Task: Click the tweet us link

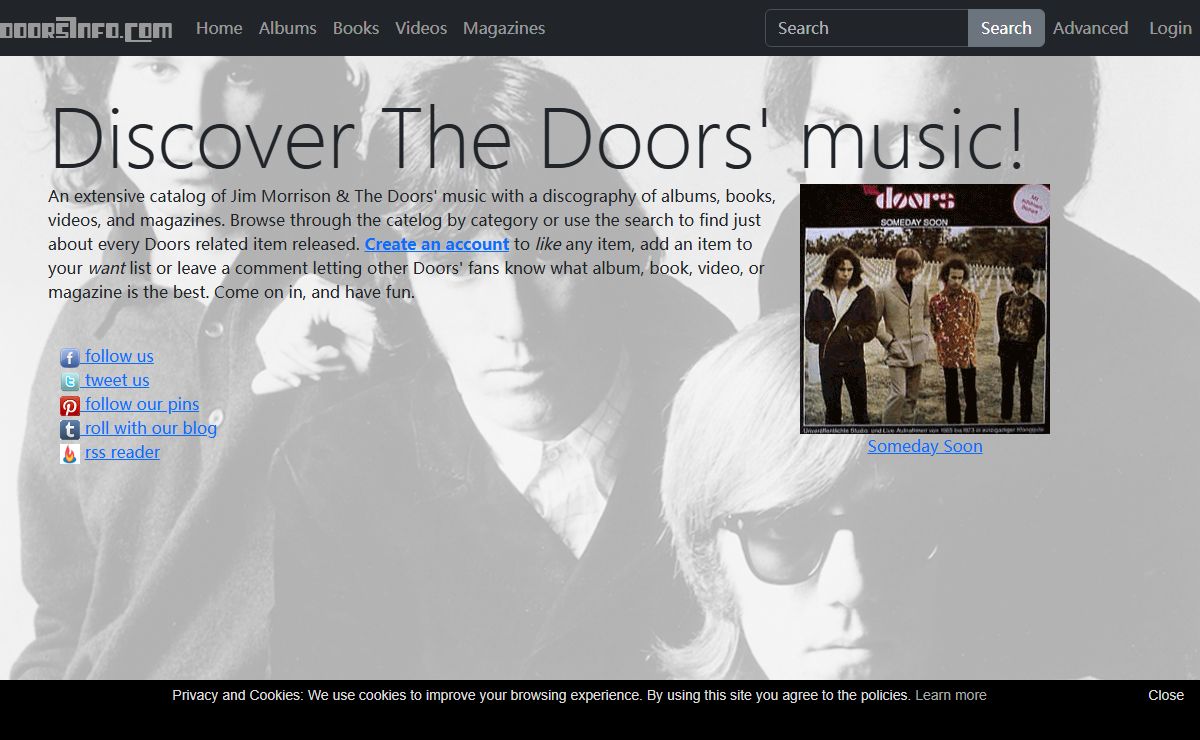Action: tap(117, 380)
